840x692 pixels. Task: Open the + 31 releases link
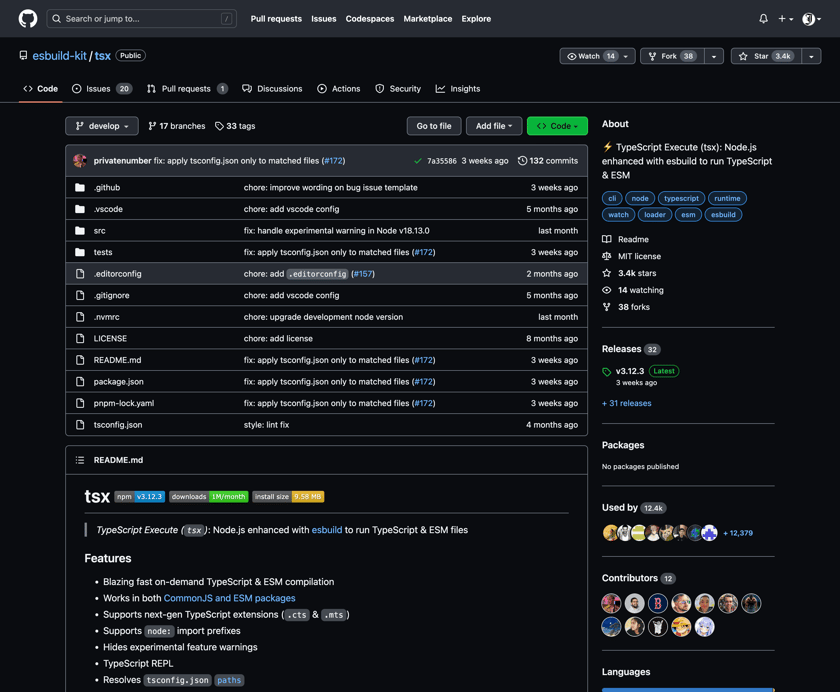[x=626, y=403]
